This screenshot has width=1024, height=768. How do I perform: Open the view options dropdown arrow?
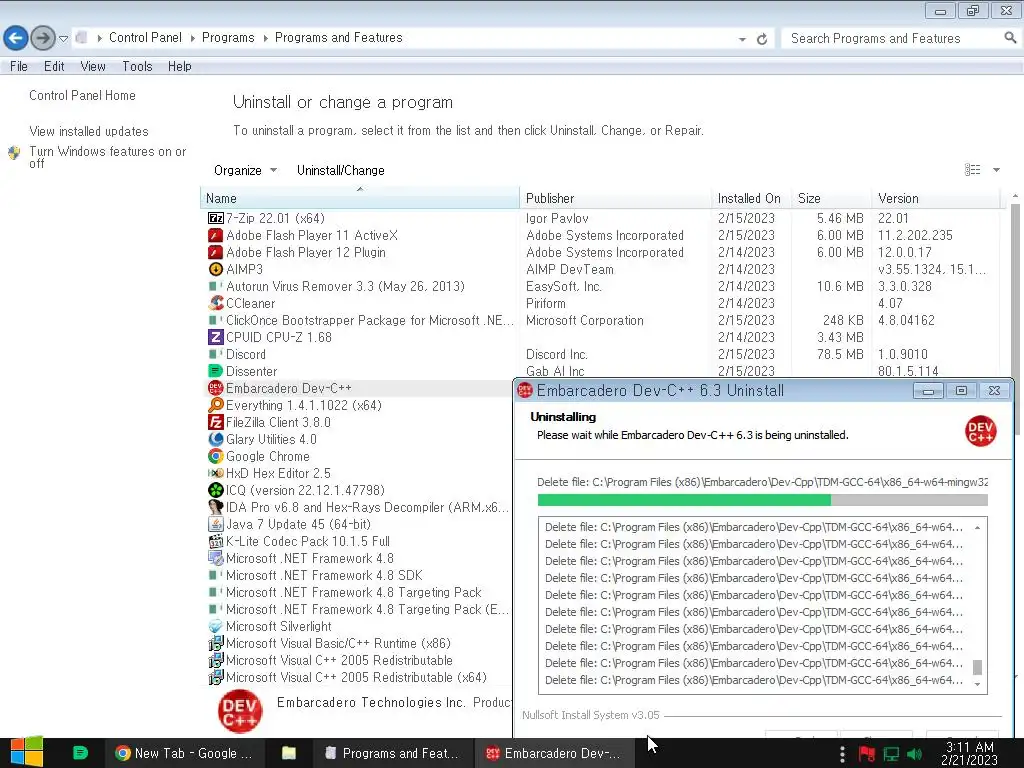[997, 170]
